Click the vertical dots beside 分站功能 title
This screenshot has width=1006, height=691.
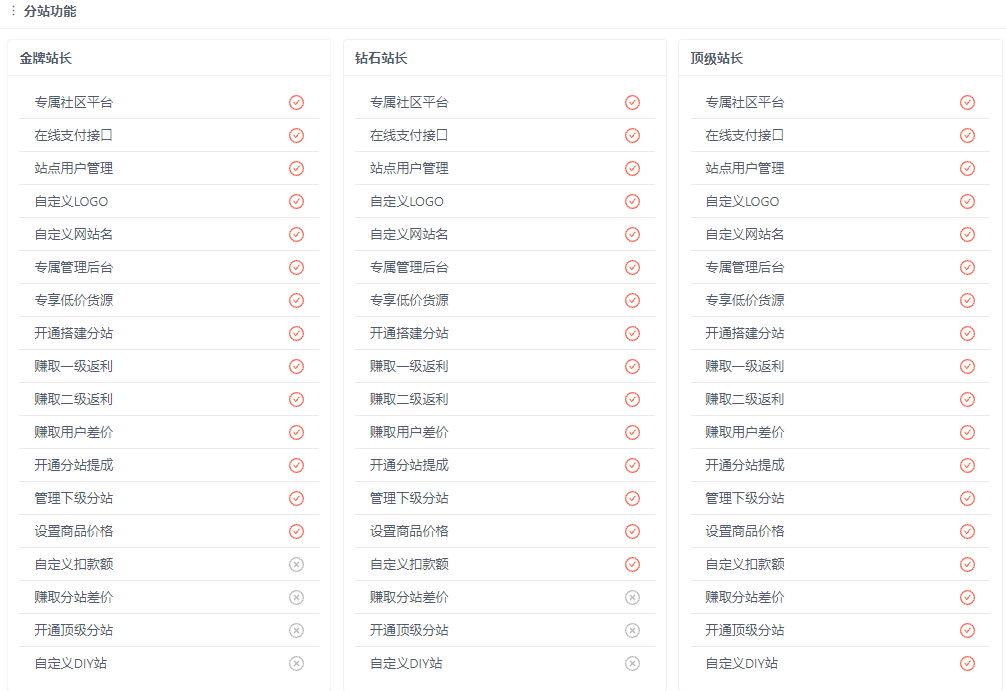coord(13,11)
